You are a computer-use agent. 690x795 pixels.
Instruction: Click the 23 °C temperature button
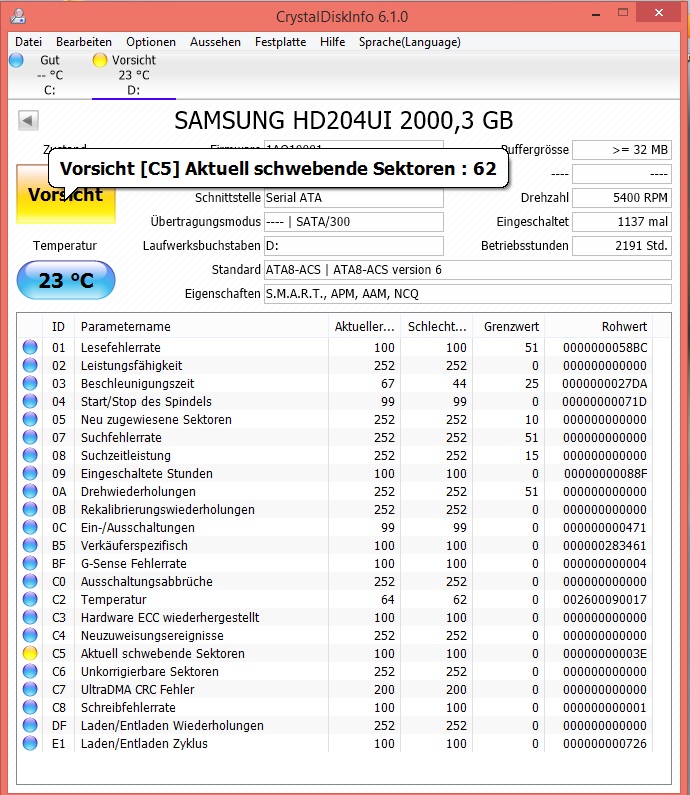66,280
